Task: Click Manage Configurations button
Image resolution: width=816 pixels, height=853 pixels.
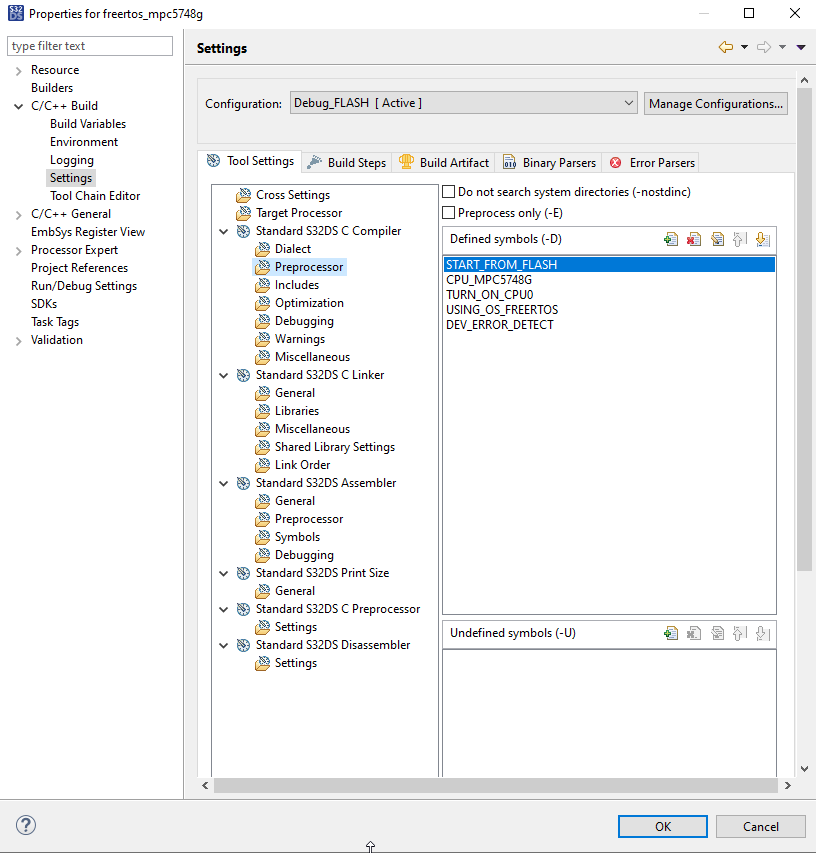Action: pyautogui.click(x=716, y=103)
